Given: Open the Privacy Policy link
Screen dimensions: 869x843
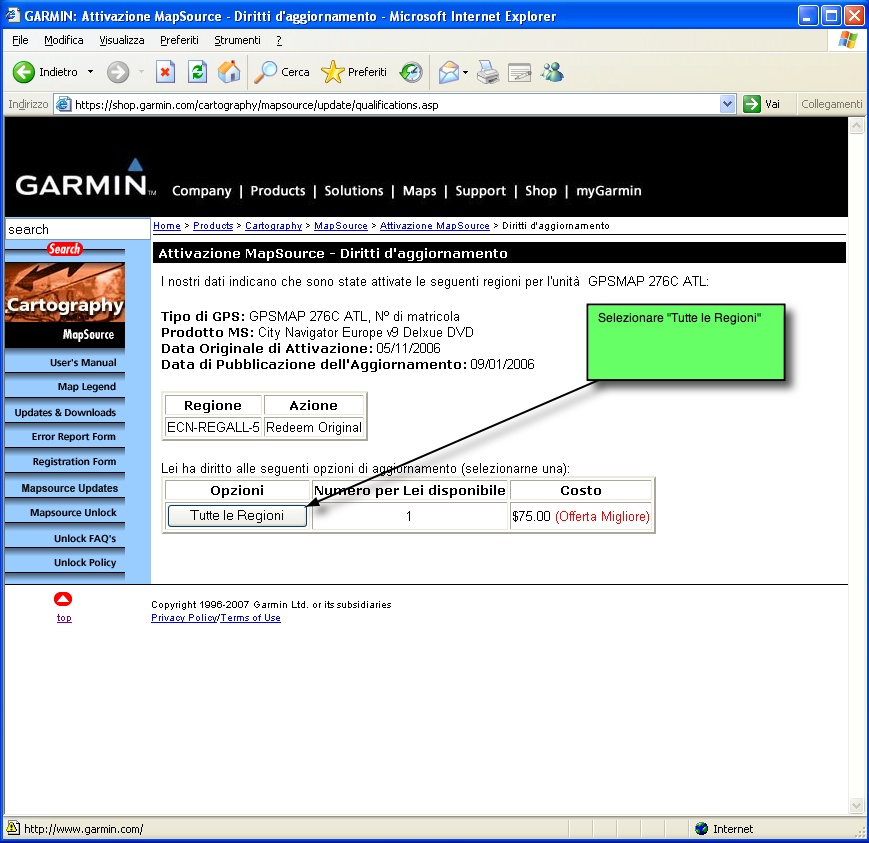Looking at the screenshot, I should (x=183, y=618).
